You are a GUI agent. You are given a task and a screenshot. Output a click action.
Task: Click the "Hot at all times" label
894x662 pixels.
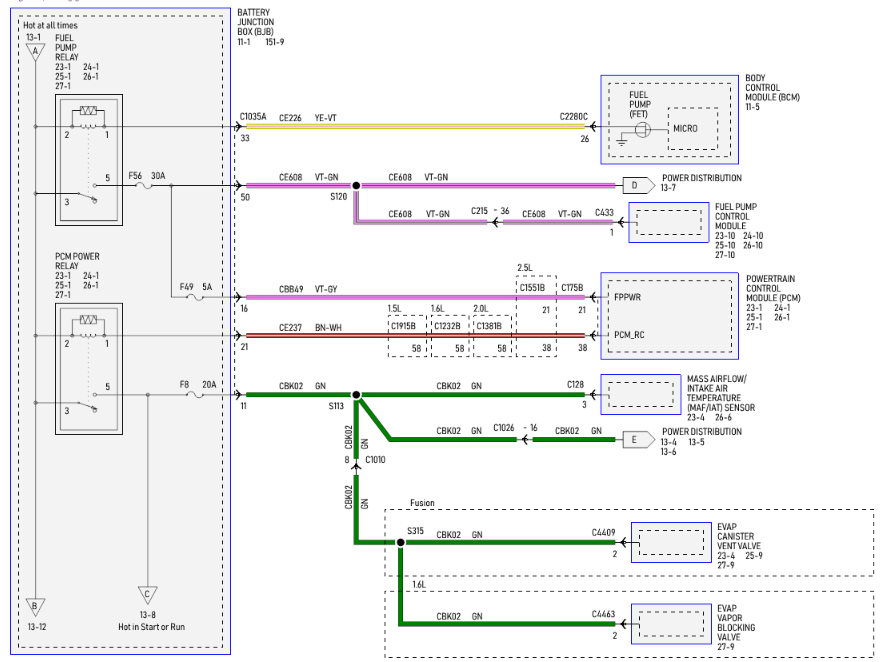[50, 26]
